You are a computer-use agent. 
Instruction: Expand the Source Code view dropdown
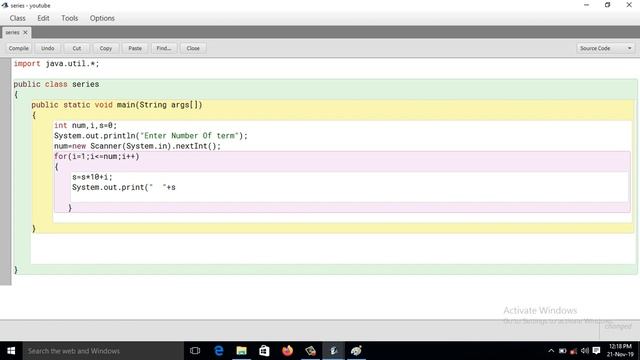606,48
